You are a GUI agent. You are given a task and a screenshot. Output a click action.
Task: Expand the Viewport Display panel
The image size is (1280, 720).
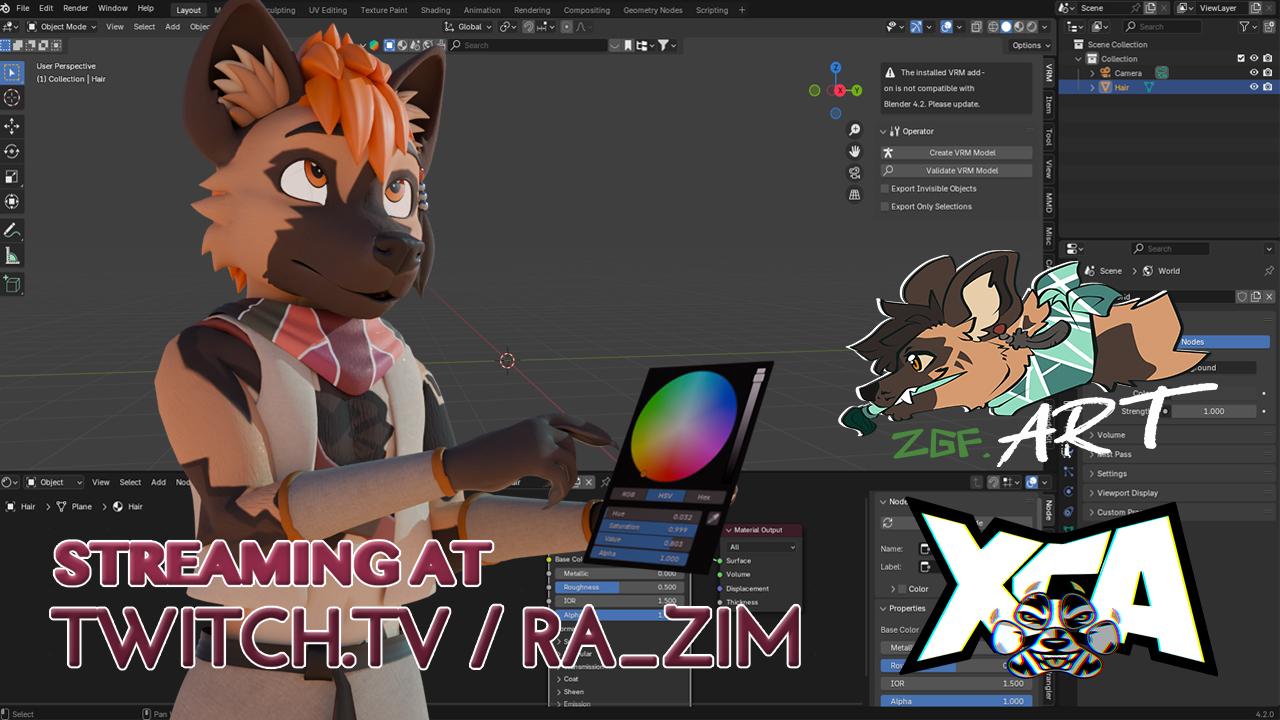(1127, 493)
